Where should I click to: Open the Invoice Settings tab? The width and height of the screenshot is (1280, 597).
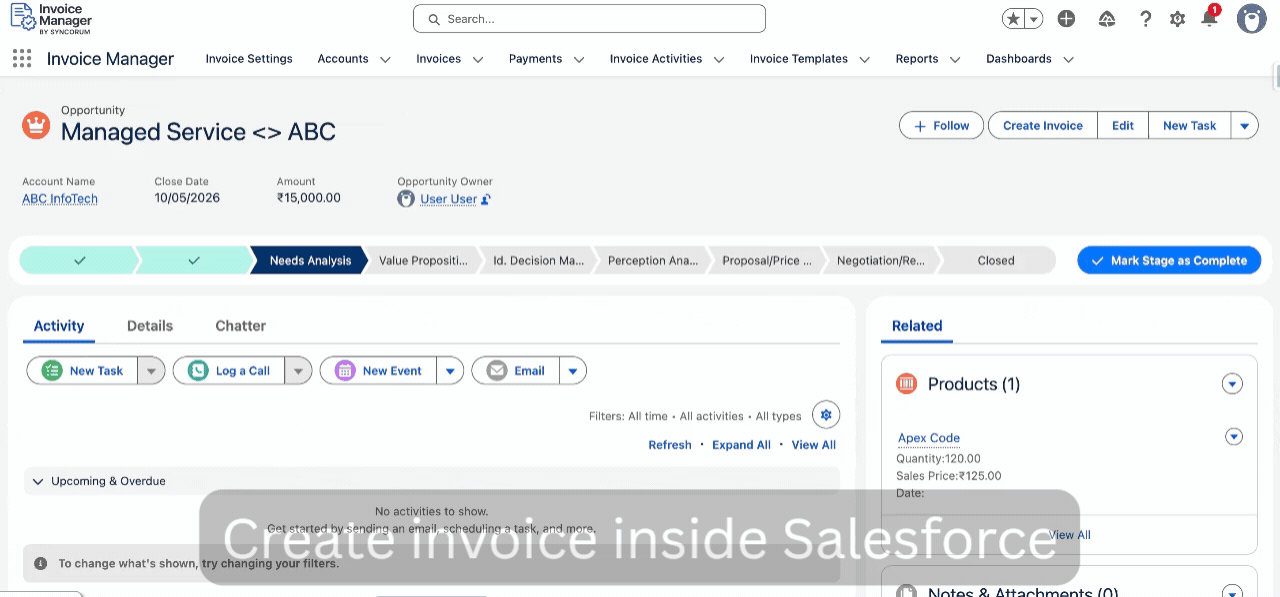click(x=249, y=59)
